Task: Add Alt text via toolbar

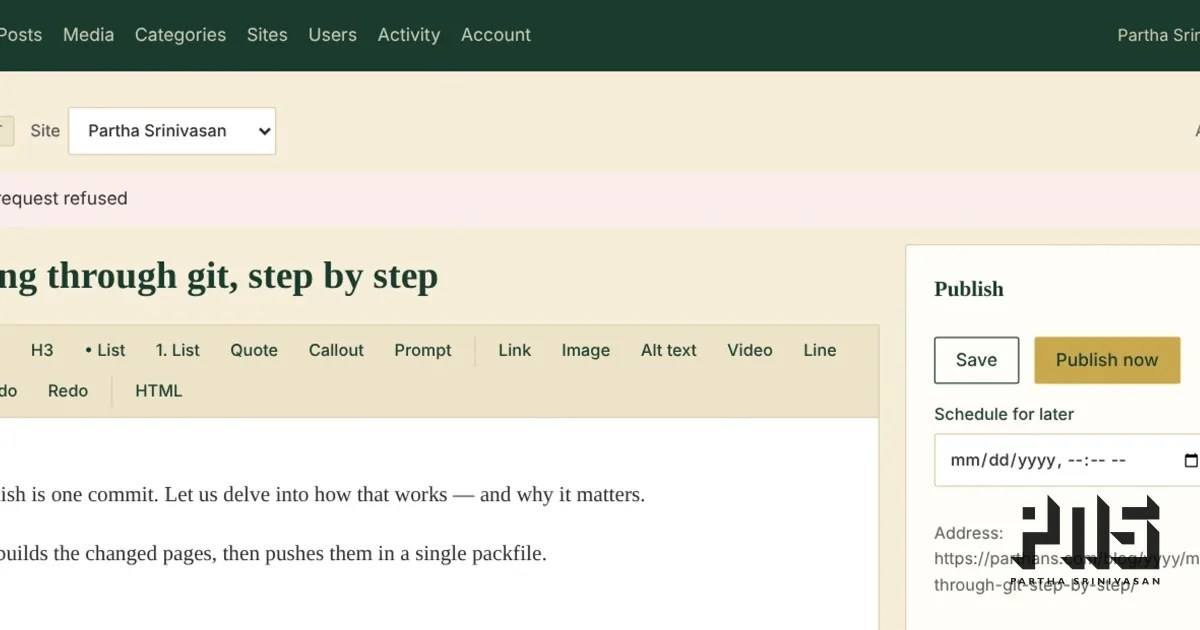Action: point(669,350)
